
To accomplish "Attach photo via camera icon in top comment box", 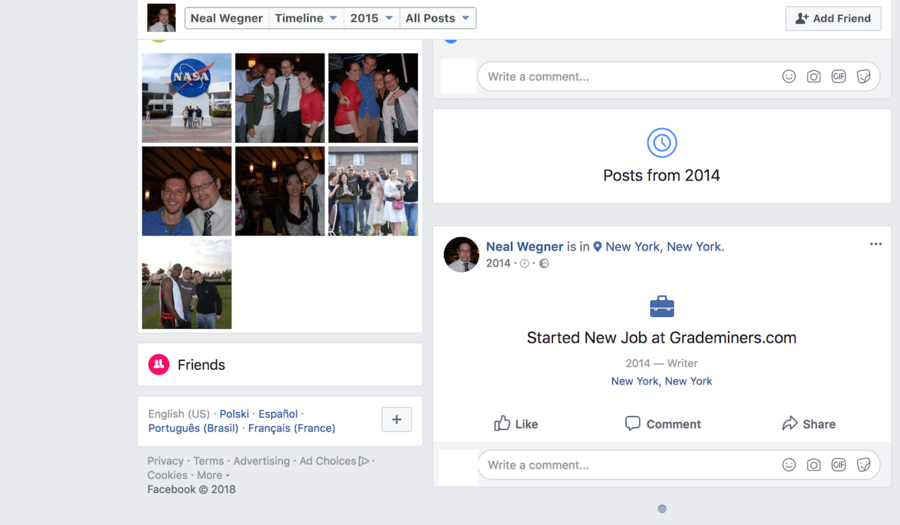I will point(813,76).
